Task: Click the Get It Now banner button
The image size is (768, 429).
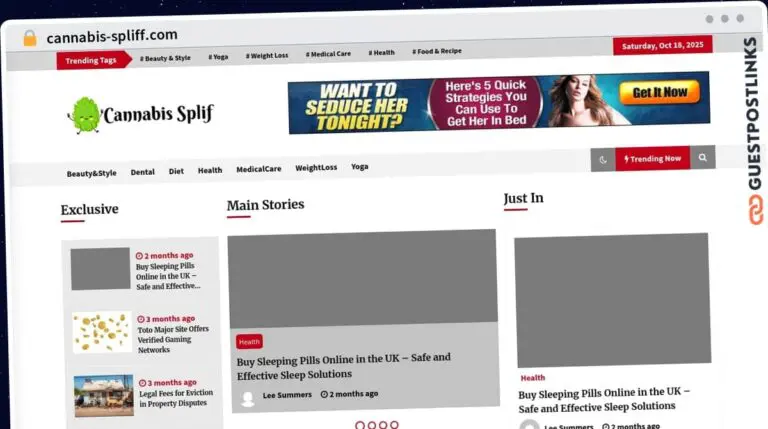Action: 660,92
